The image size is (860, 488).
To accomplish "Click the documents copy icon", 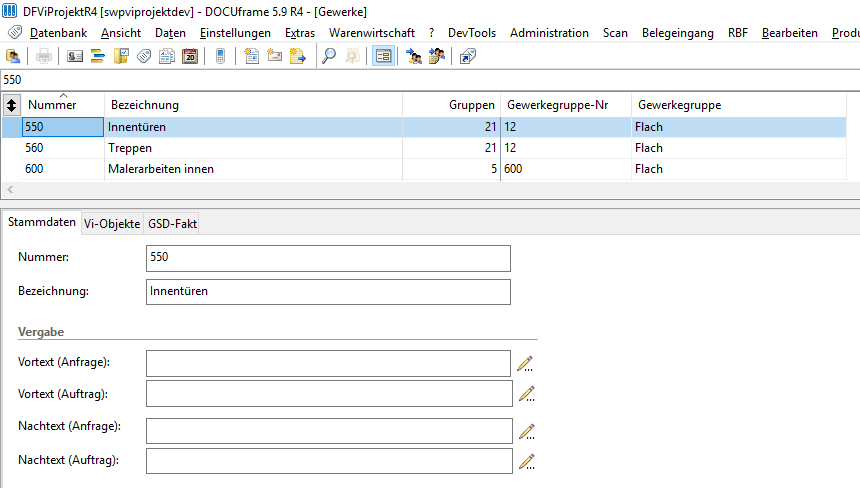I will (167, 56).
